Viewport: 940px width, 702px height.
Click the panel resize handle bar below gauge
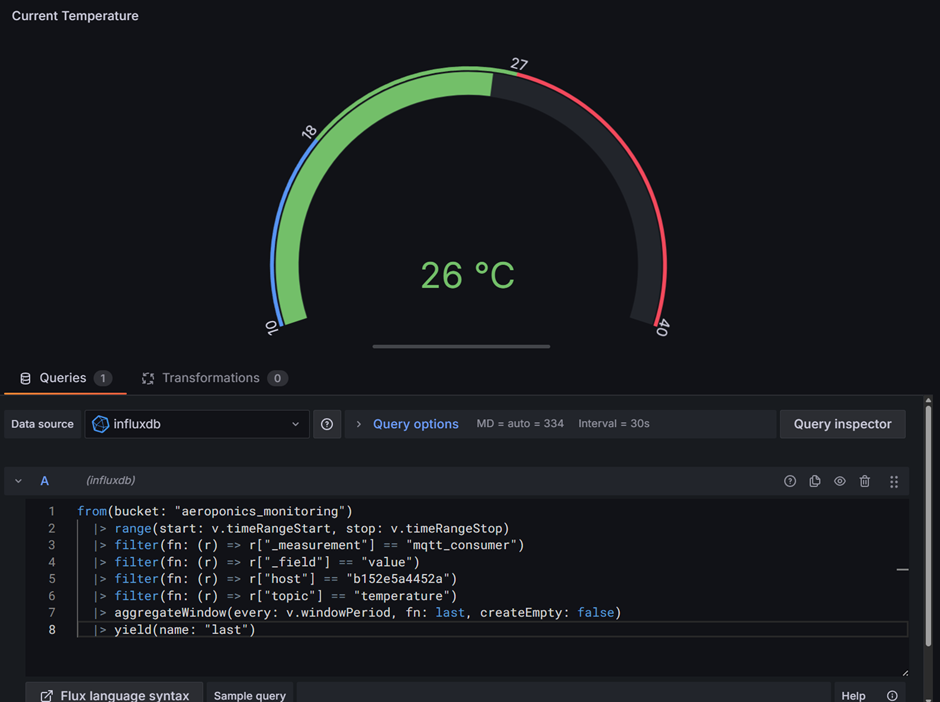(461, 347)
